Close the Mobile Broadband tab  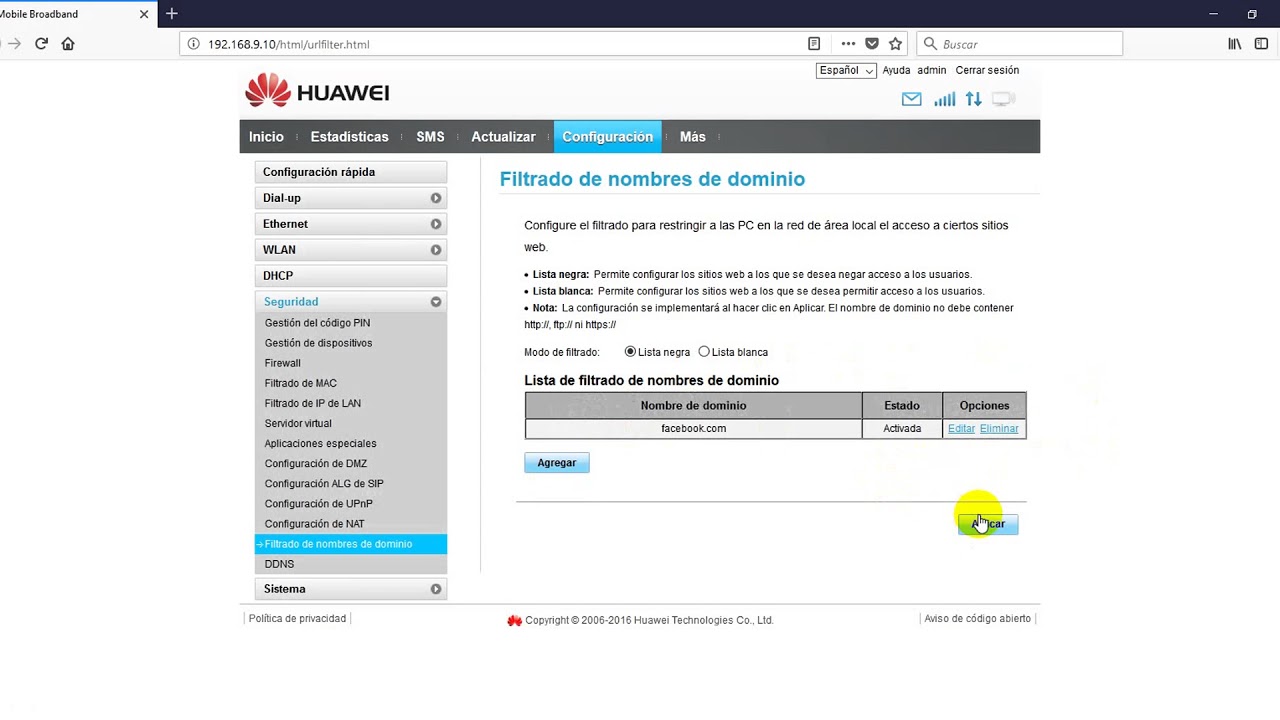pyautogui.click(x=144, y=14)
